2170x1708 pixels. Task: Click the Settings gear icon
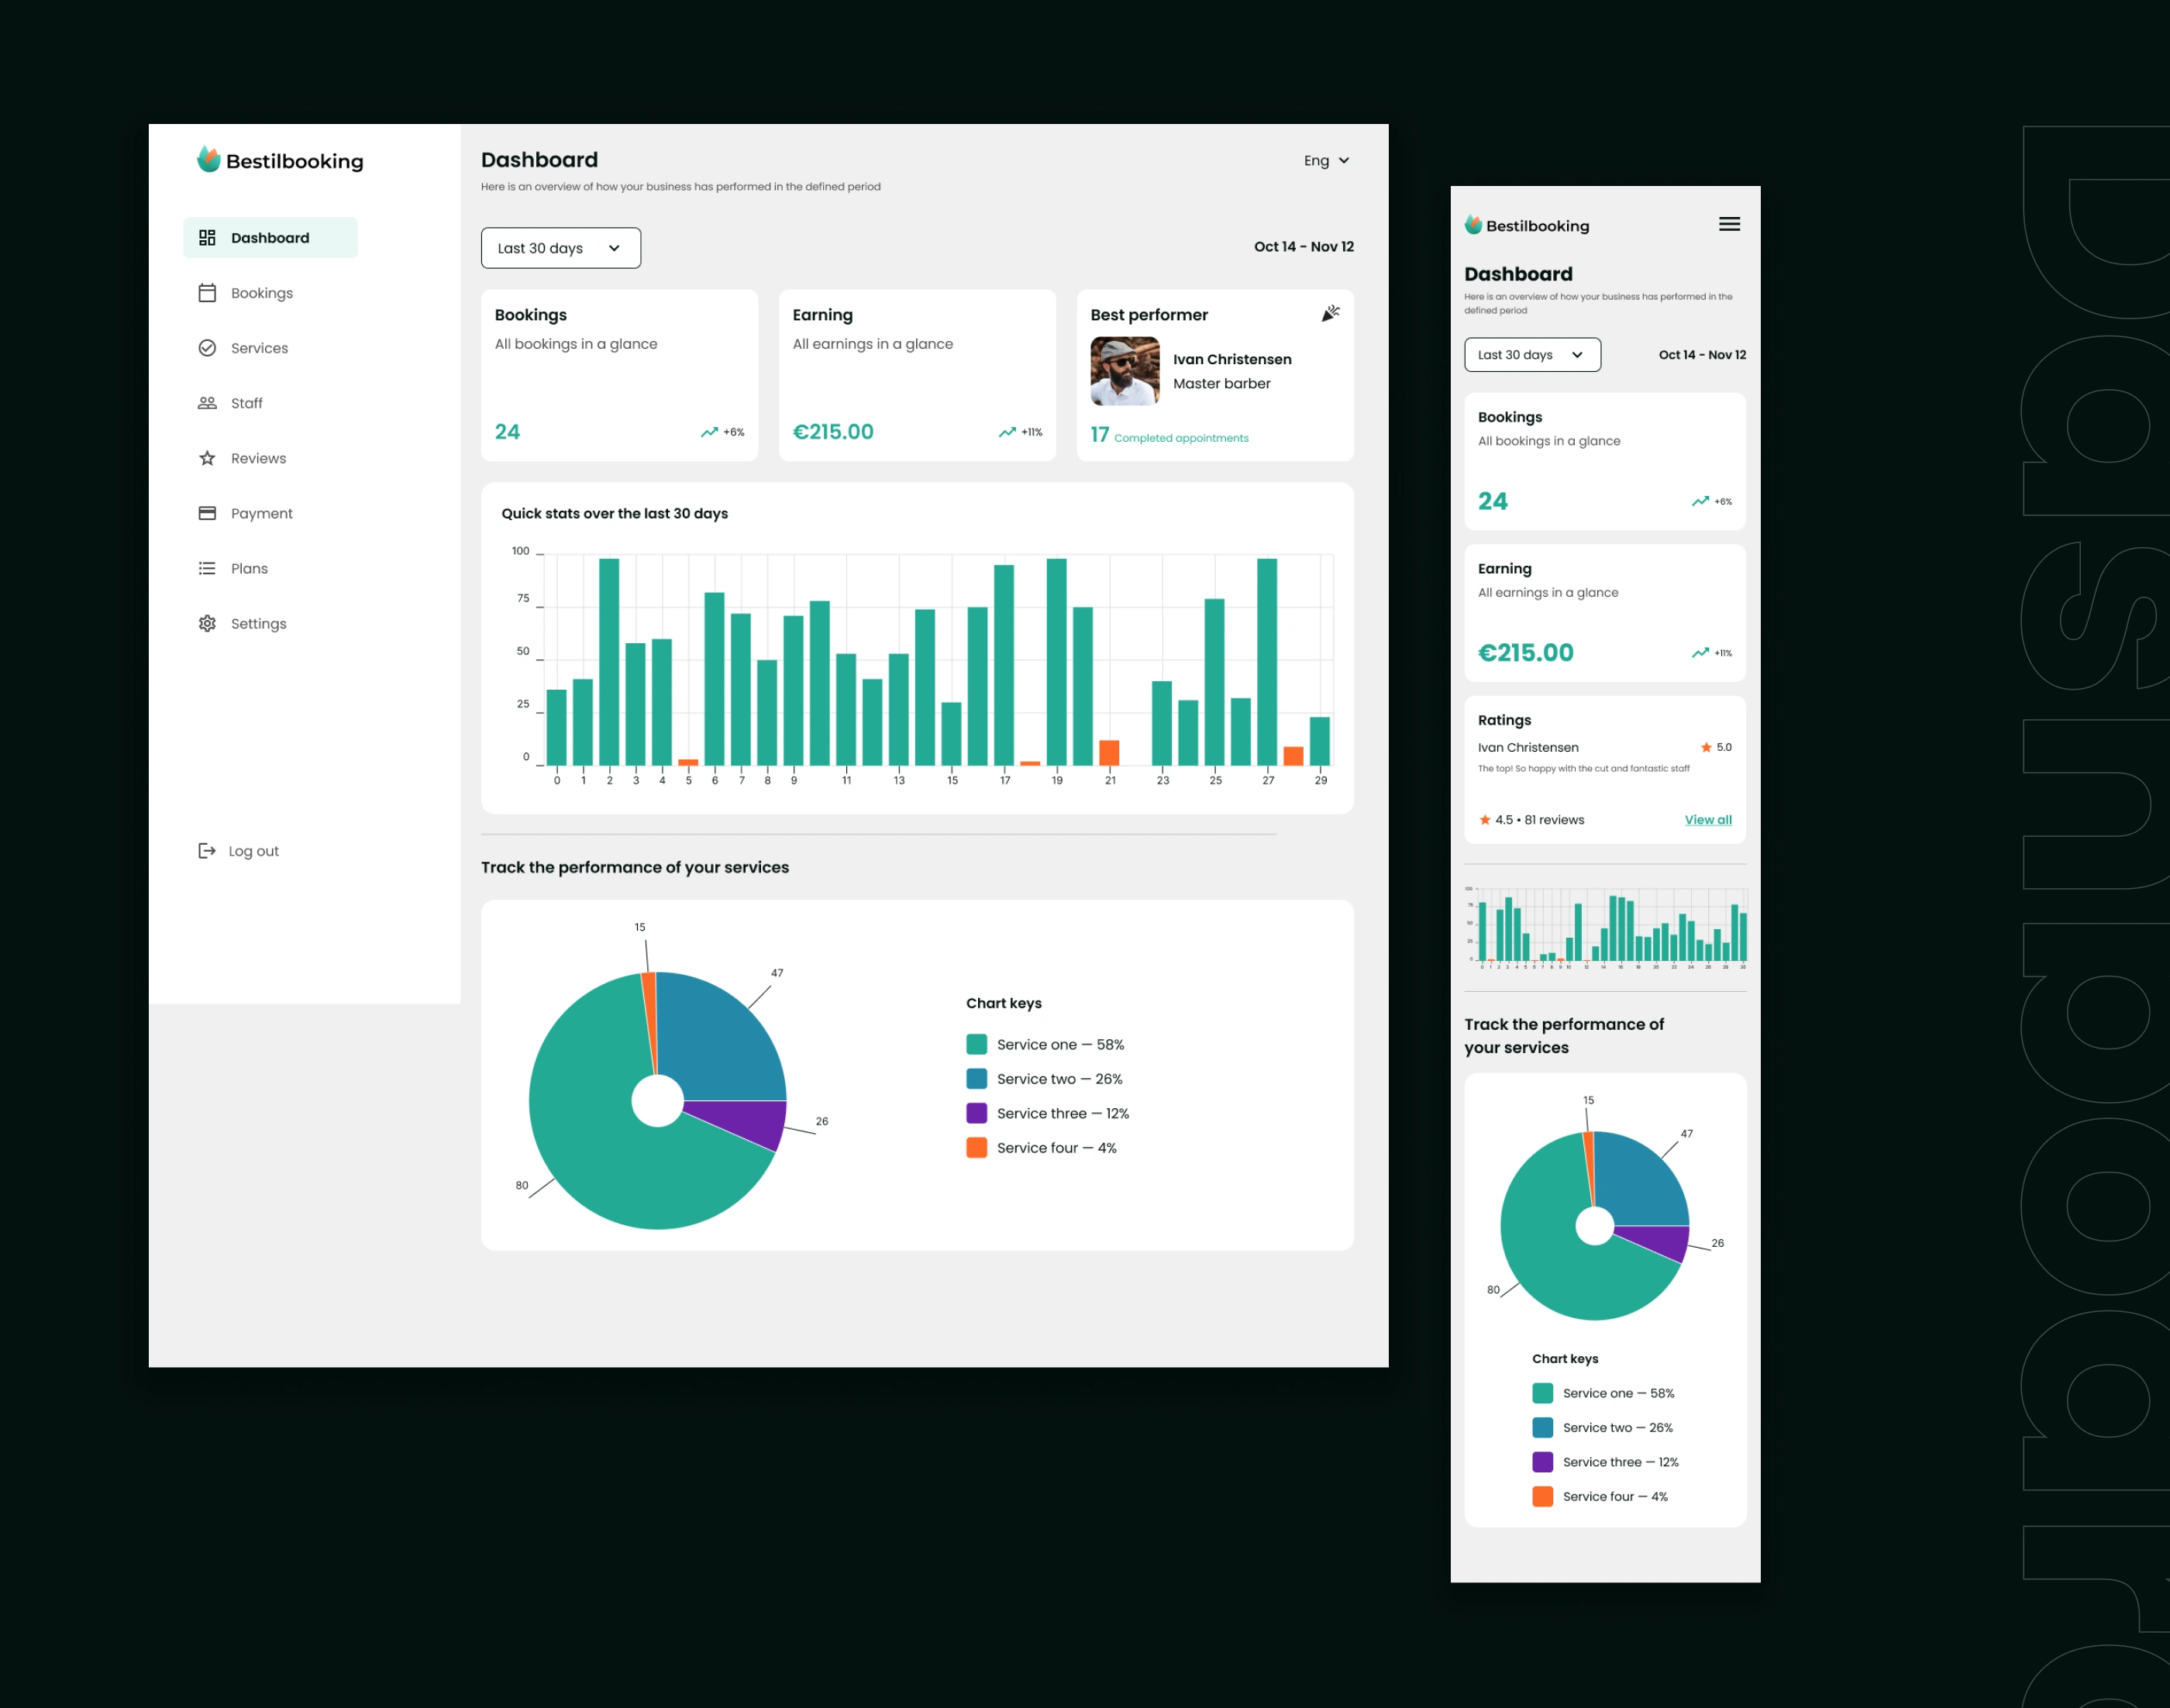coord(207,623)
